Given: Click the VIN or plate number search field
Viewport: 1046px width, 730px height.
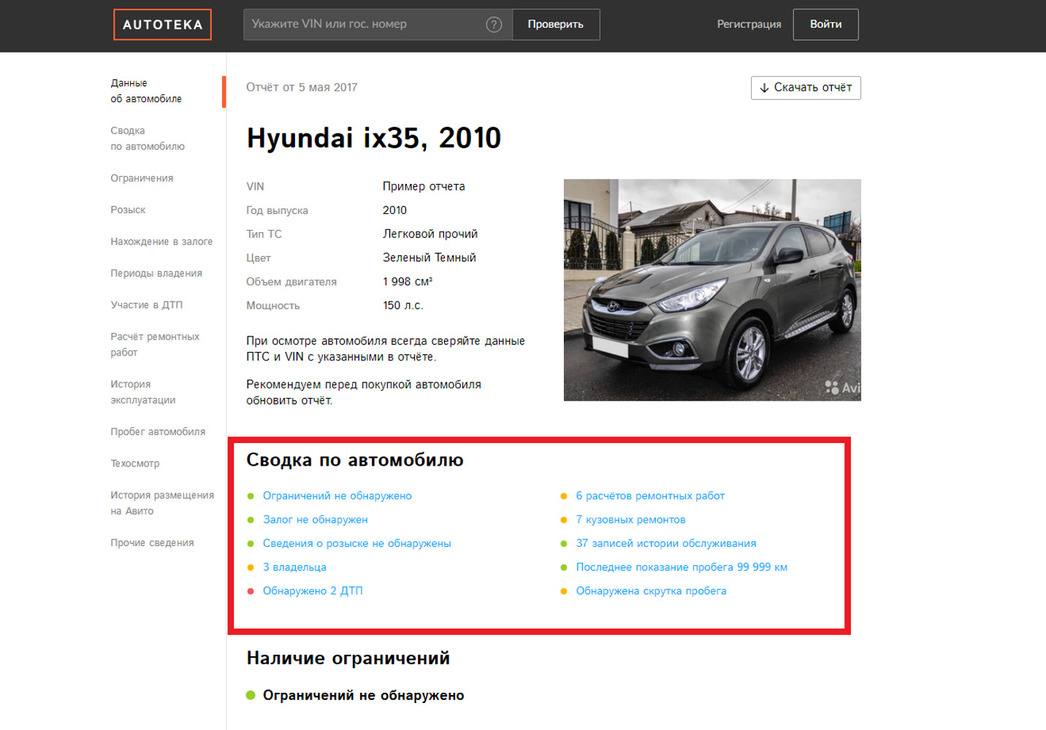Looking at the screenshot, I should [365, 25].
